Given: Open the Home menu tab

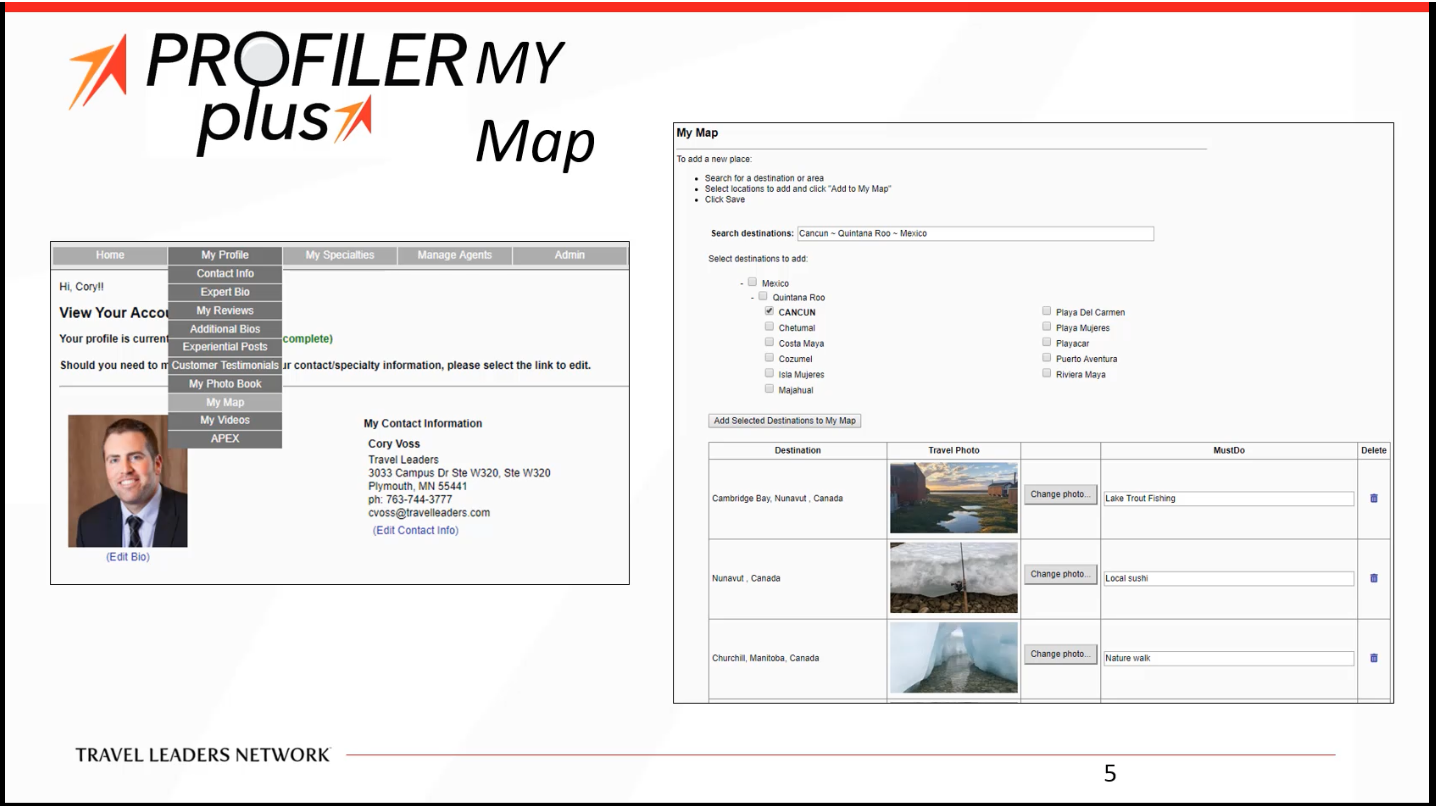Looking at the screenshot, I should 110,255.
